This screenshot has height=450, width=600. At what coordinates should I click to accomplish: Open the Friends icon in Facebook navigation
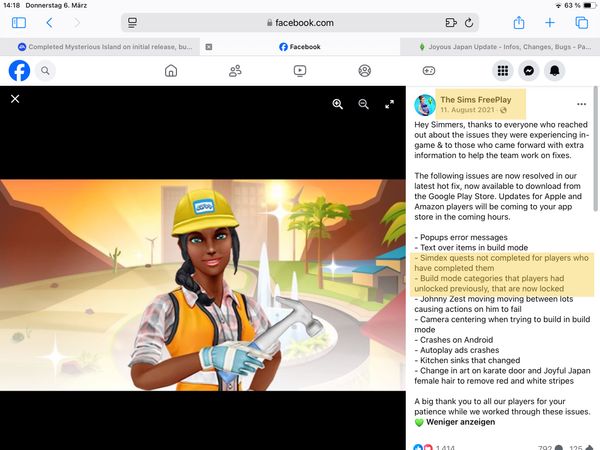[235, 70]
